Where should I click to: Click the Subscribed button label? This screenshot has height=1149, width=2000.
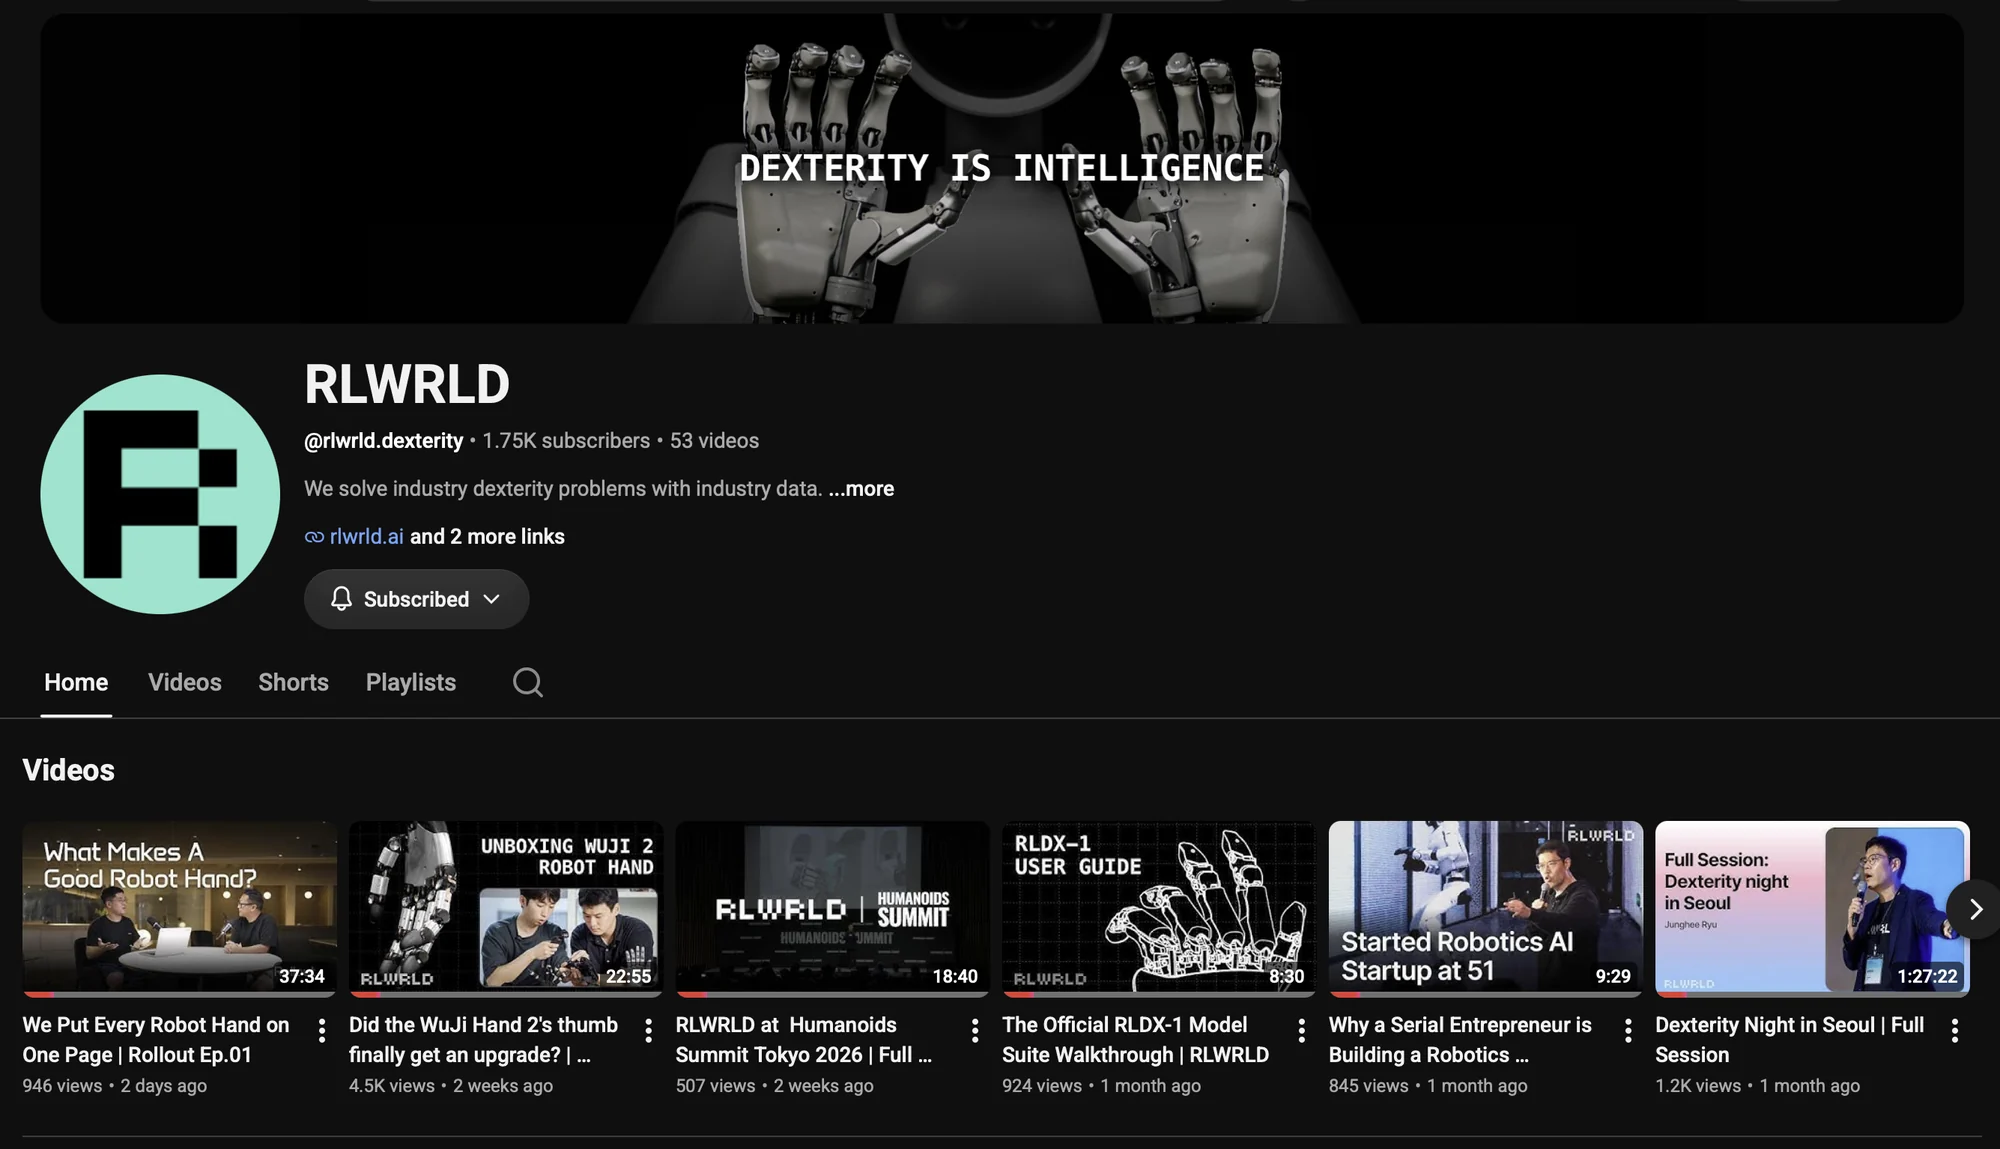[x=416, y=599]
